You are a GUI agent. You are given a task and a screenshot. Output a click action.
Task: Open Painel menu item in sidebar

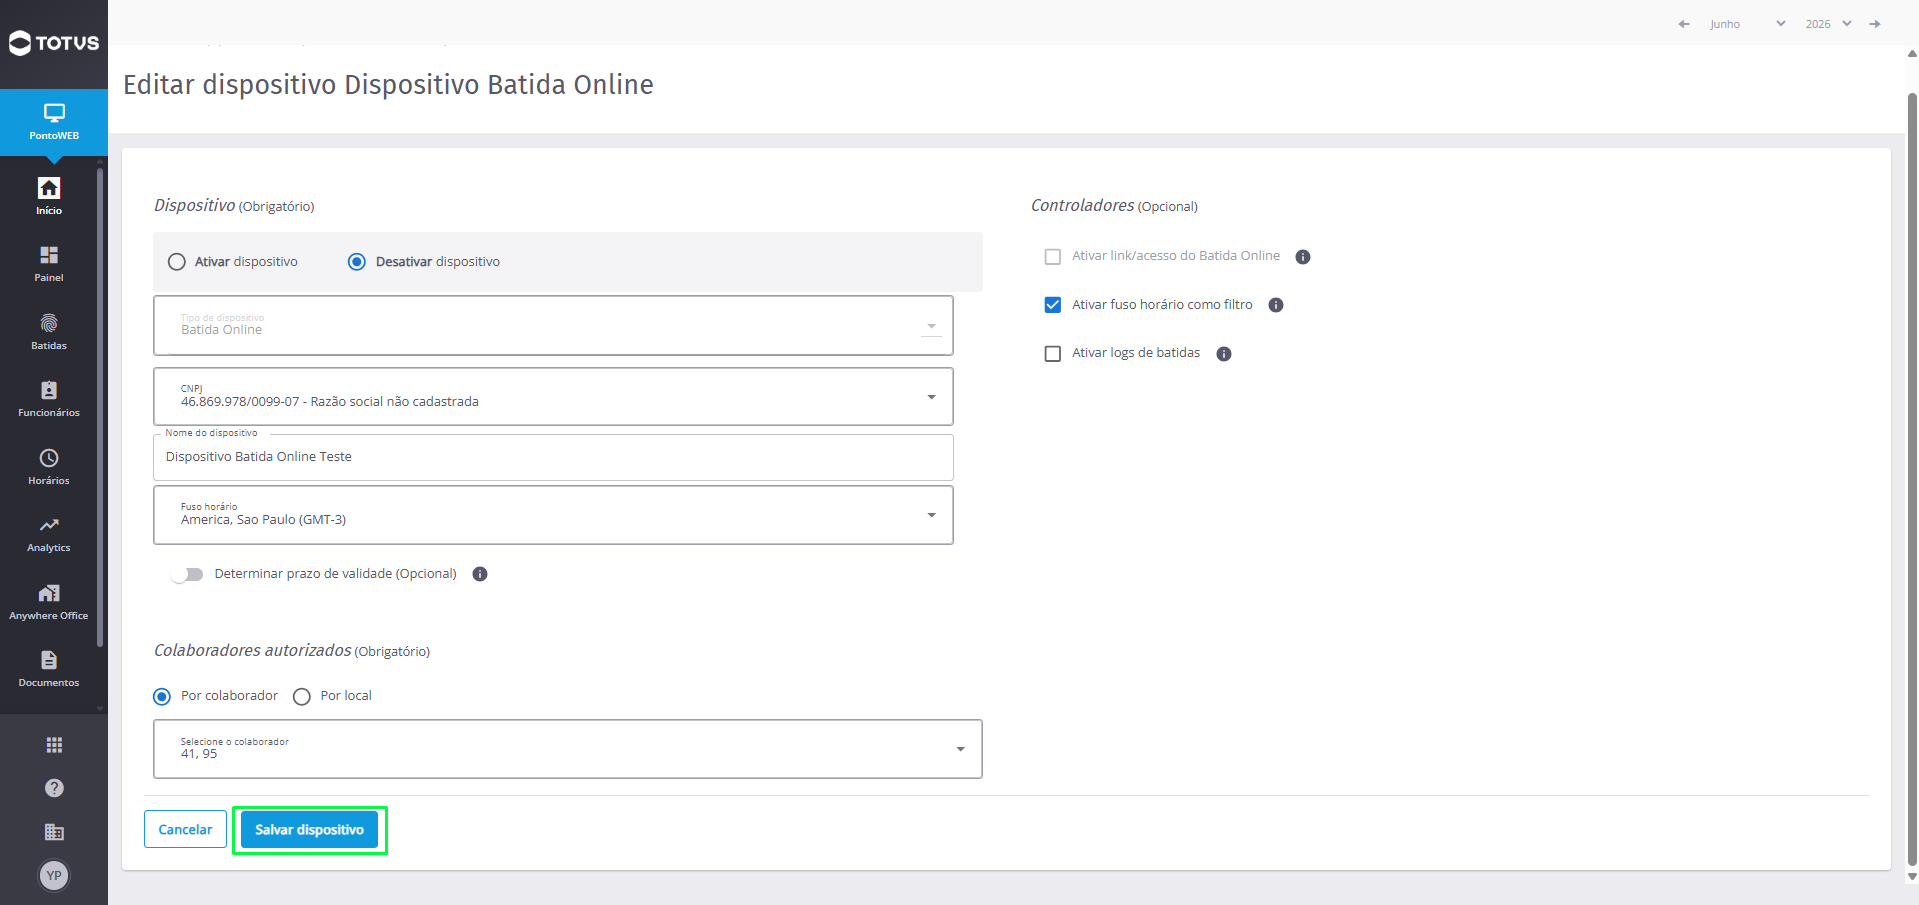48,263
